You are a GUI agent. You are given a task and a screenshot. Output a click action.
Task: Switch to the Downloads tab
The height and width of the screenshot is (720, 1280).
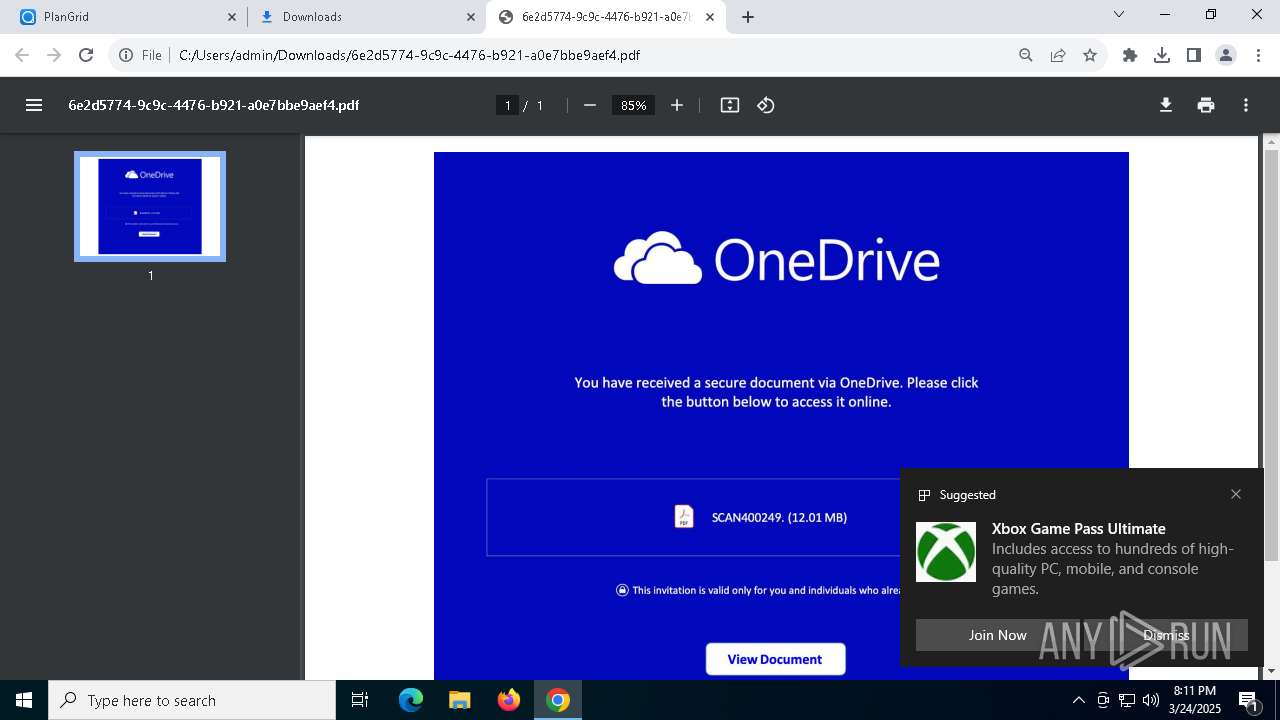pyautogui.click(x=366, y=17)
